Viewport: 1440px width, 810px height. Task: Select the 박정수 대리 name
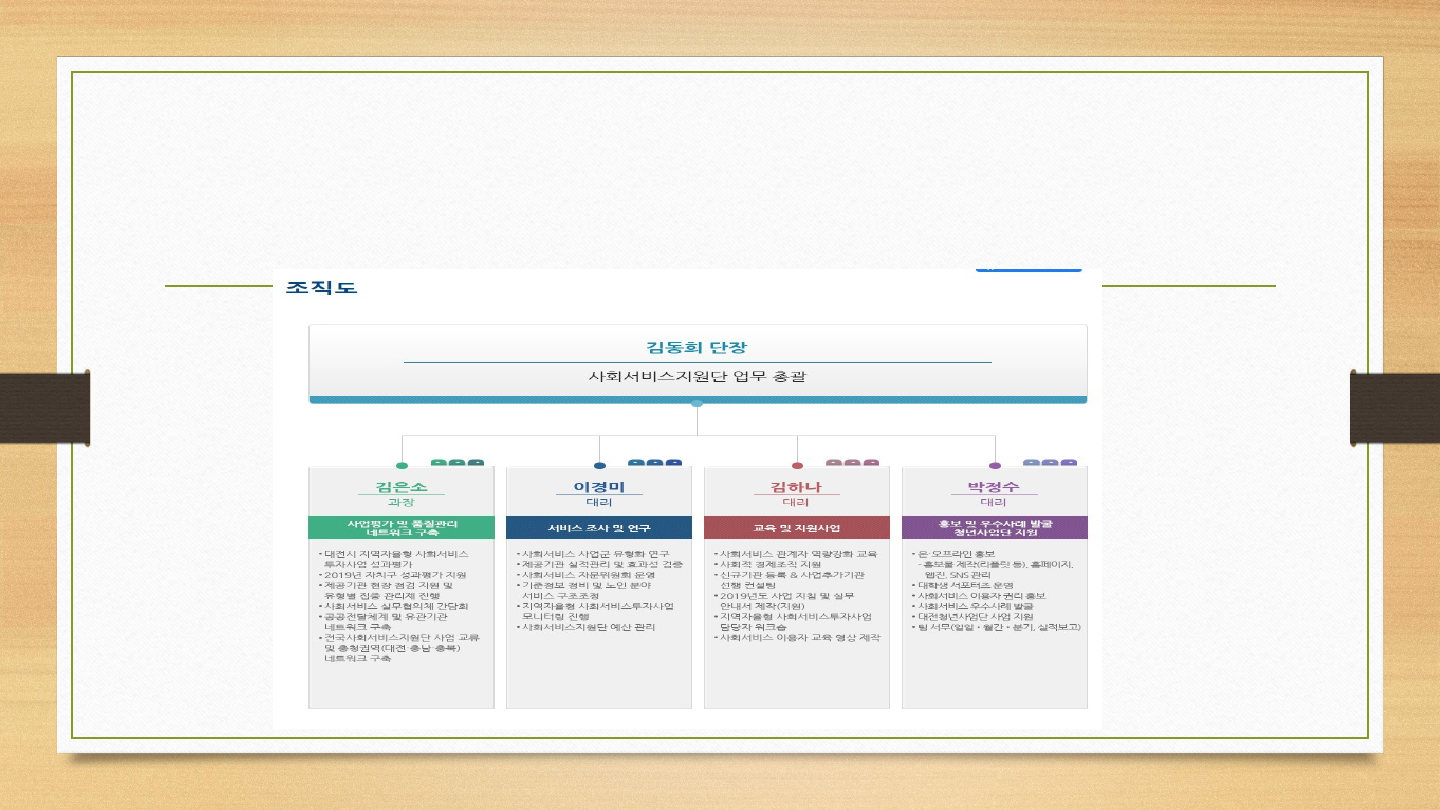point(994,488)
